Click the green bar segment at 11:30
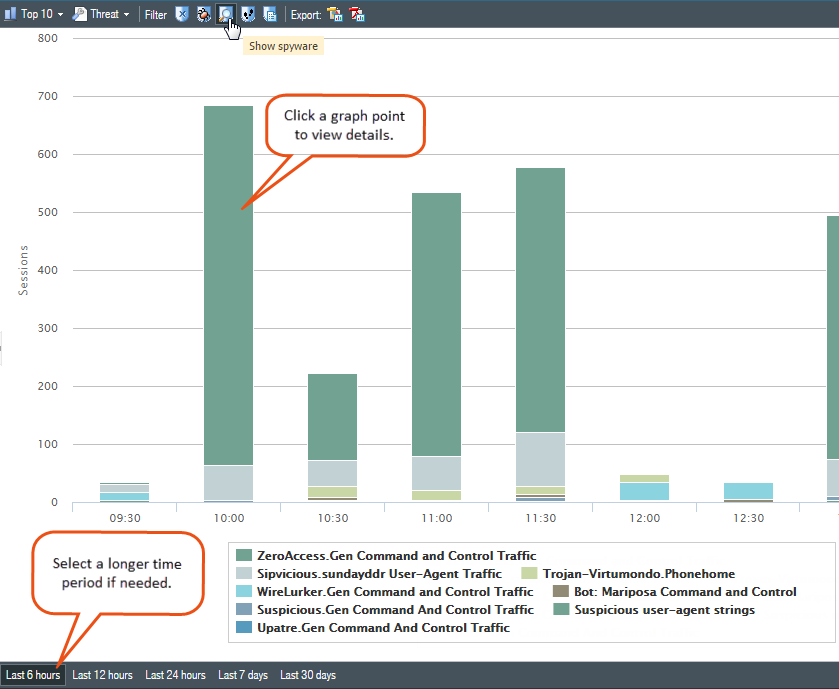Viewport: 839px width, 689px height. 540,300
